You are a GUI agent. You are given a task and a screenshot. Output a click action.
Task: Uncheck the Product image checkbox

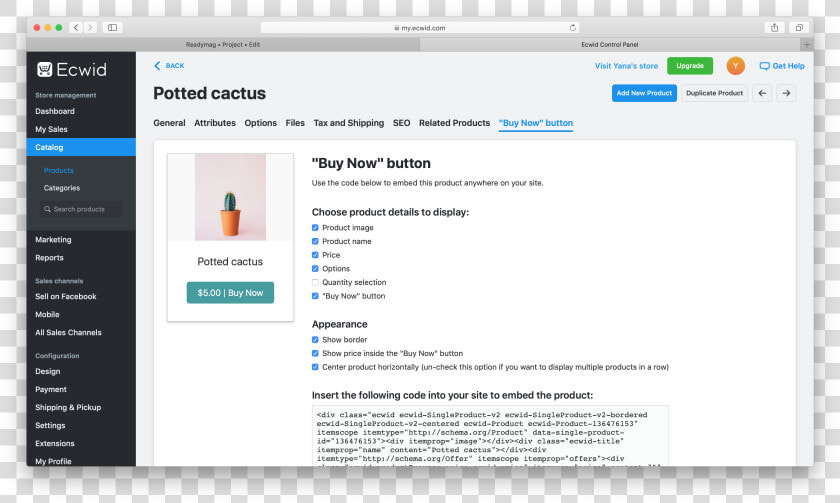click(315, 228)
